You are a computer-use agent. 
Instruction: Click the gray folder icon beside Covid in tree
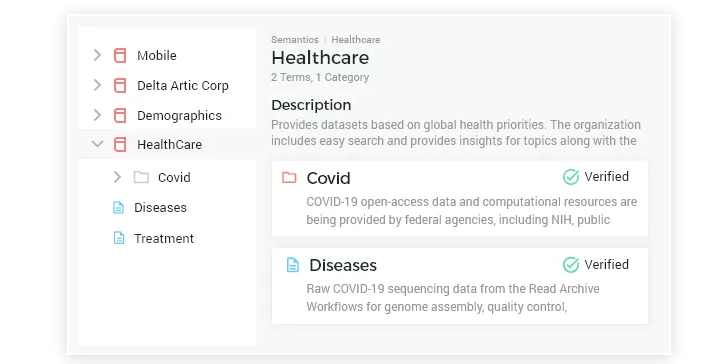click(141, 177)
